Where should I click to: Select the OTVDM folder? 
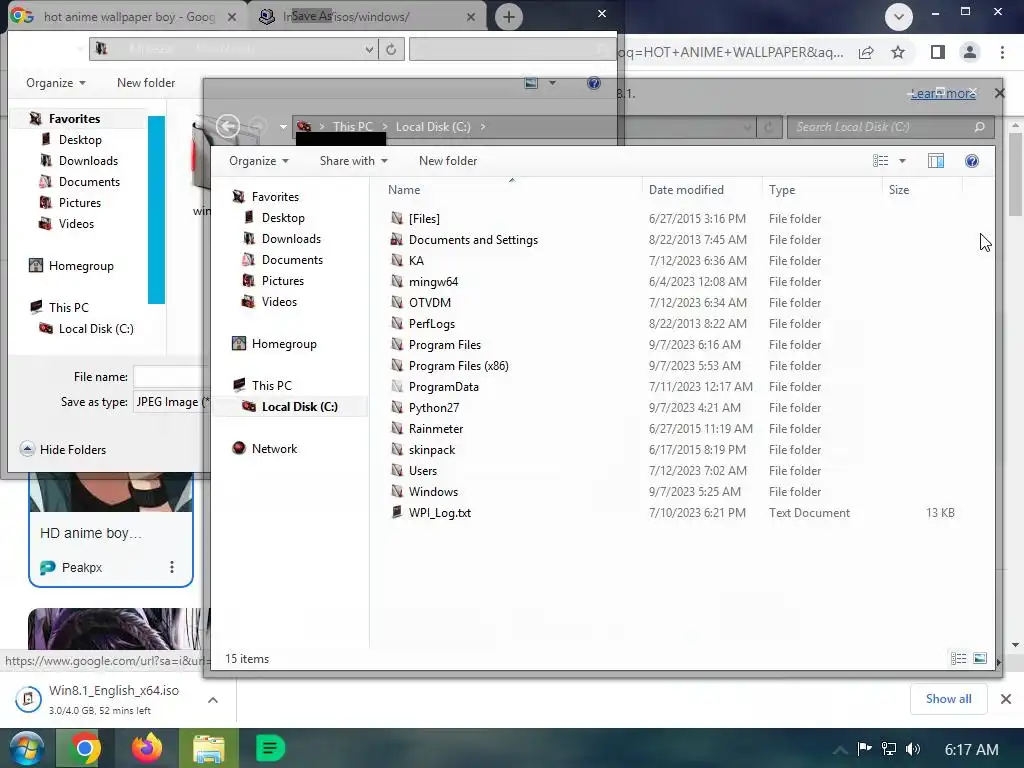tap(430, 302)
